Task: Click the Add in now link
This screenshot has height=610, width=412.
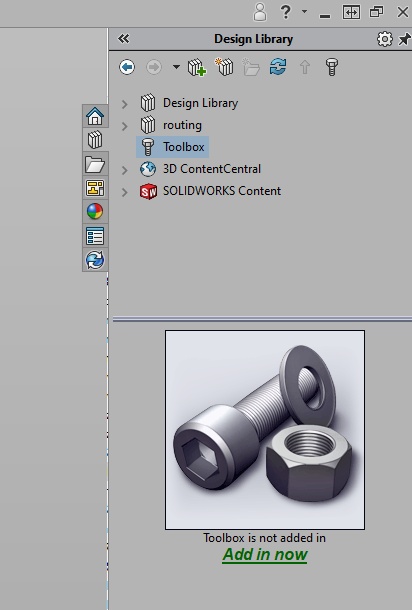Action: [265, 554]
